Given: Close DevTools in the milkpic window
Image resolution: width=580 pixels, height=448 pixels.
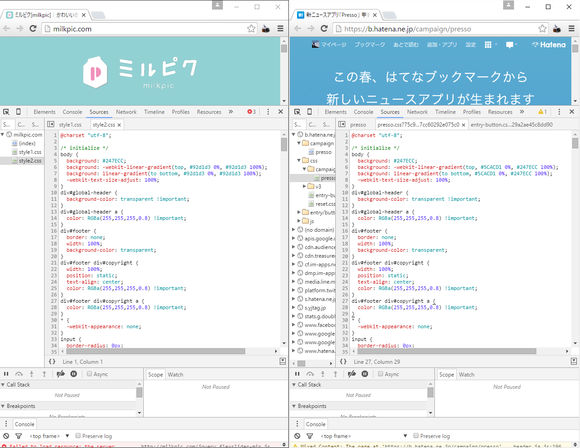Looking at the screenshot, I should (280, 112).
